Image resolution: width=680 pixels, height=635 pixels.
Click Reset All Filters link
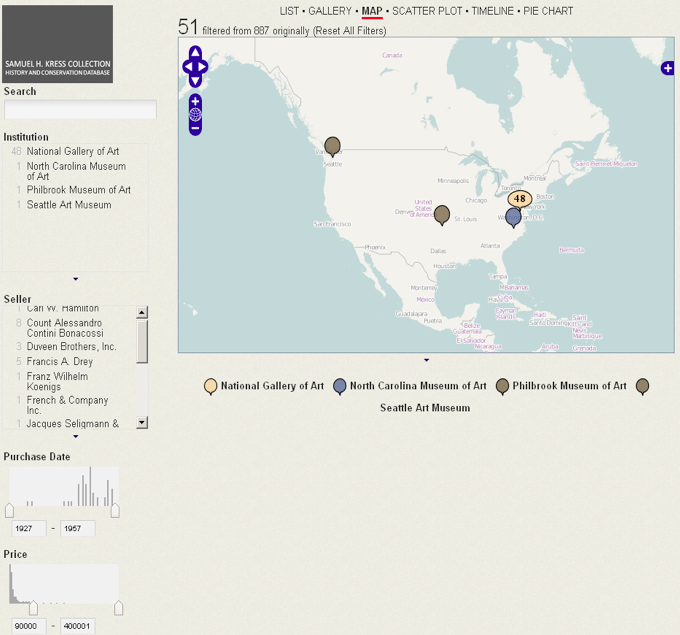[x=350, y=31]
